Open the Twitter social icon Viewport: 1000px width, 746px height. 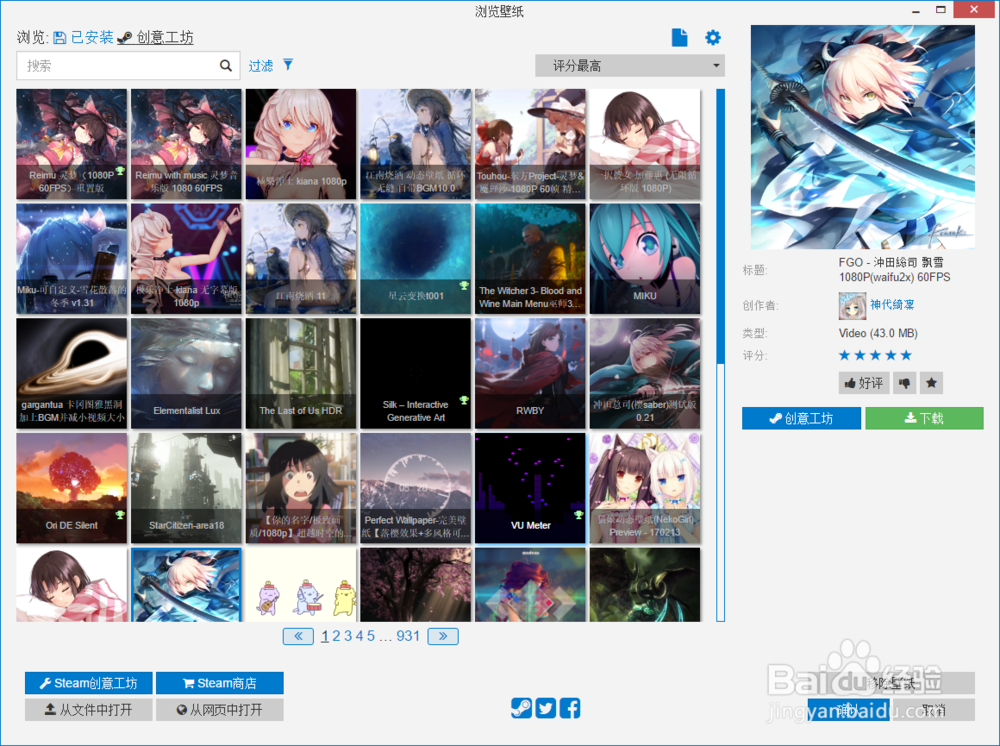(546, 708)
